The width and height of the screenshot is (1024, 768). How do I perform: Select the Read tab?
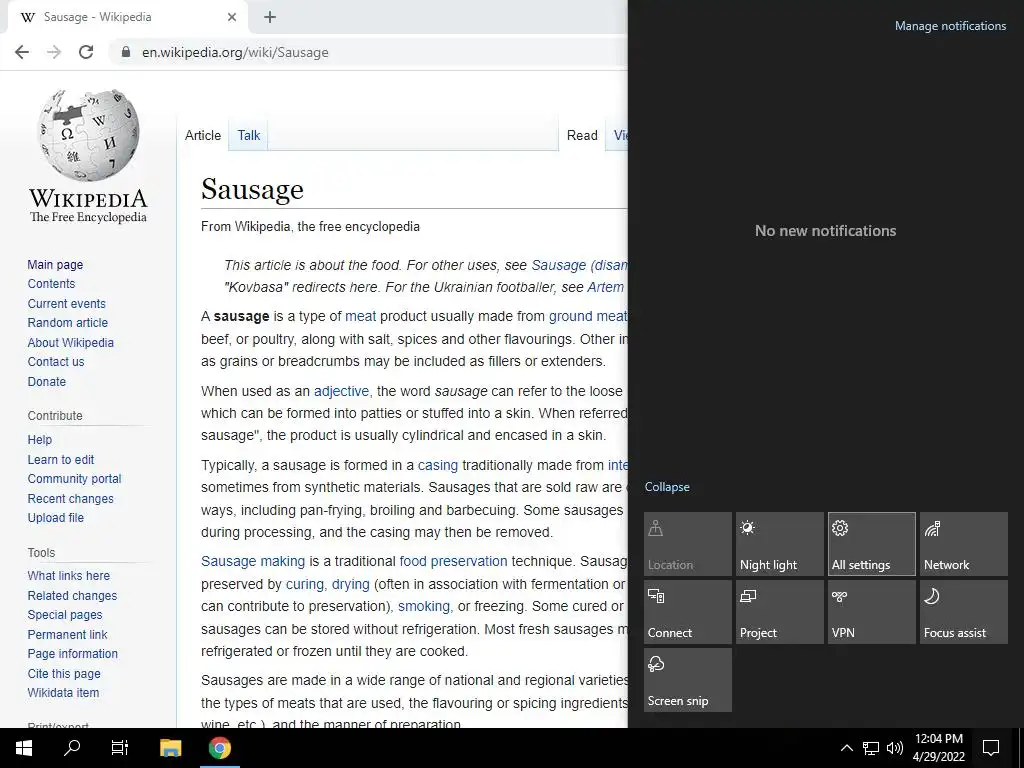click(582, 135)
